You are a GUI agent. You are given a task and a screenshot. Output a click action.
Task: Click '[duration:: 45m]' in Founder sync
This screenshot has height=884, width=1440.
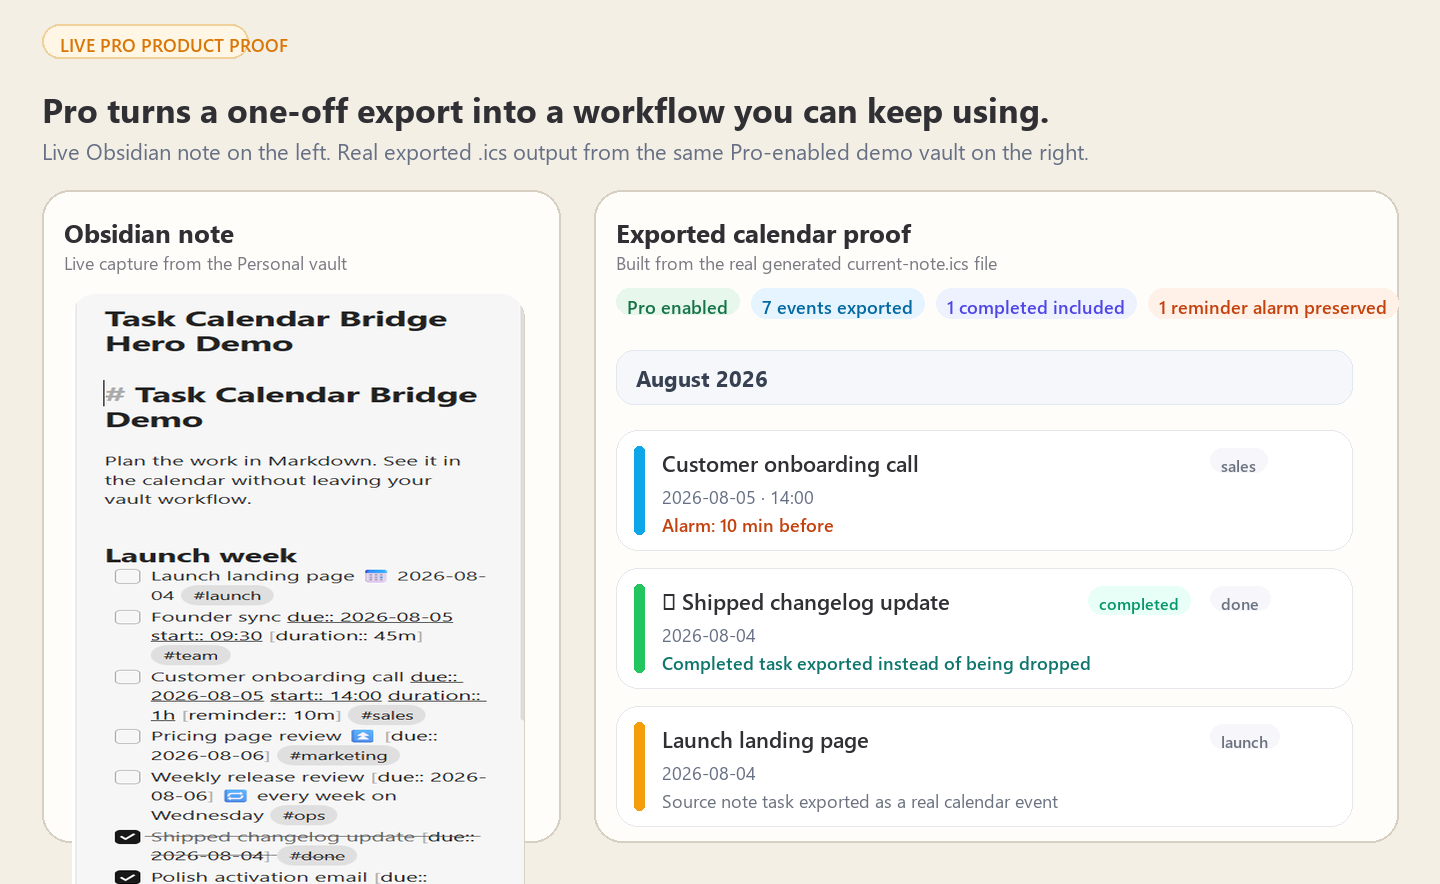pyautogui.click(x=346, y=636)
